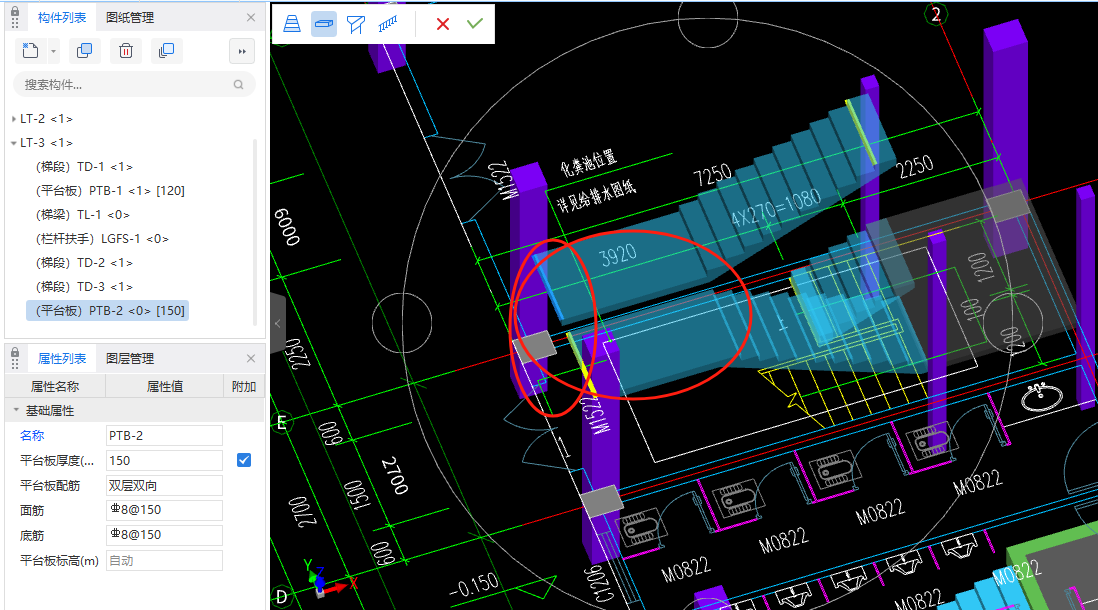Expand the LT-2 tree node
This screenshot has width=1098, height=610.
tap(14, 119)
